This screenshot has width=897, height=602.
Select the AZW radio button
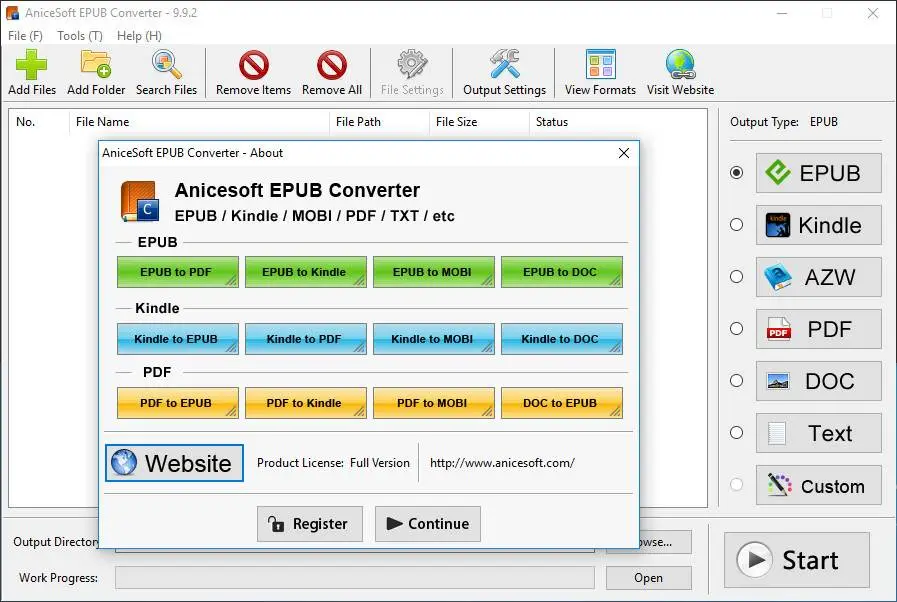point(736,276)
